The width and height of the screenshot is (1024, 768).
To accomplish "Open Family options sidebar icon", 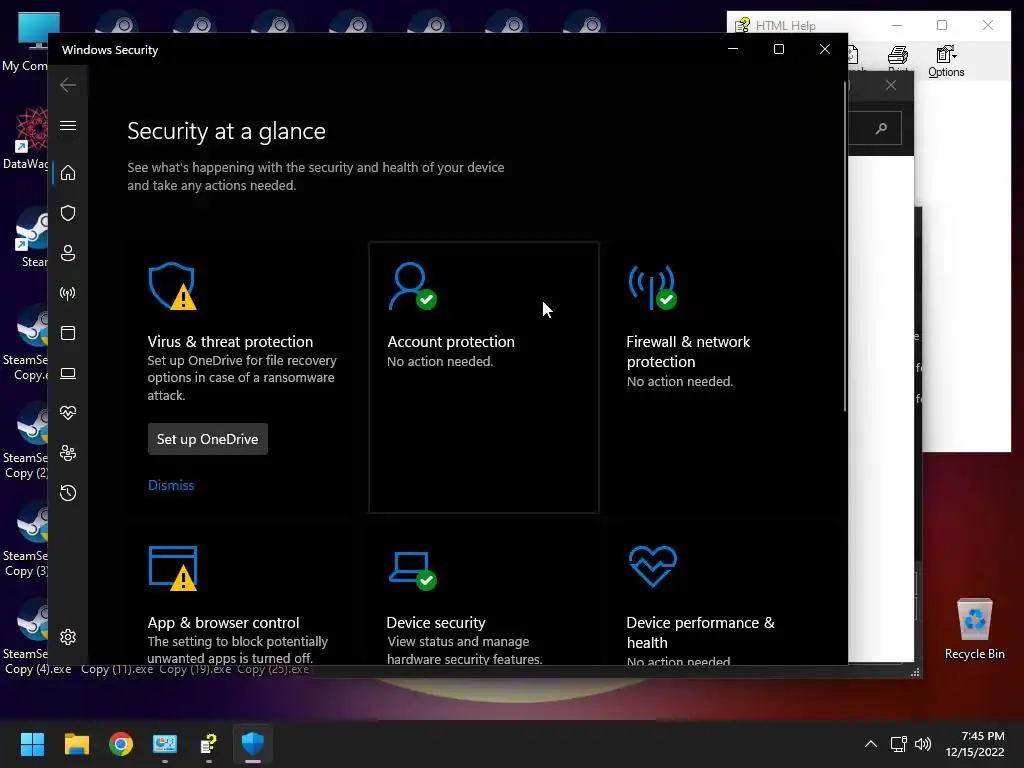I will pyautogui.click(x=68, y=453).
